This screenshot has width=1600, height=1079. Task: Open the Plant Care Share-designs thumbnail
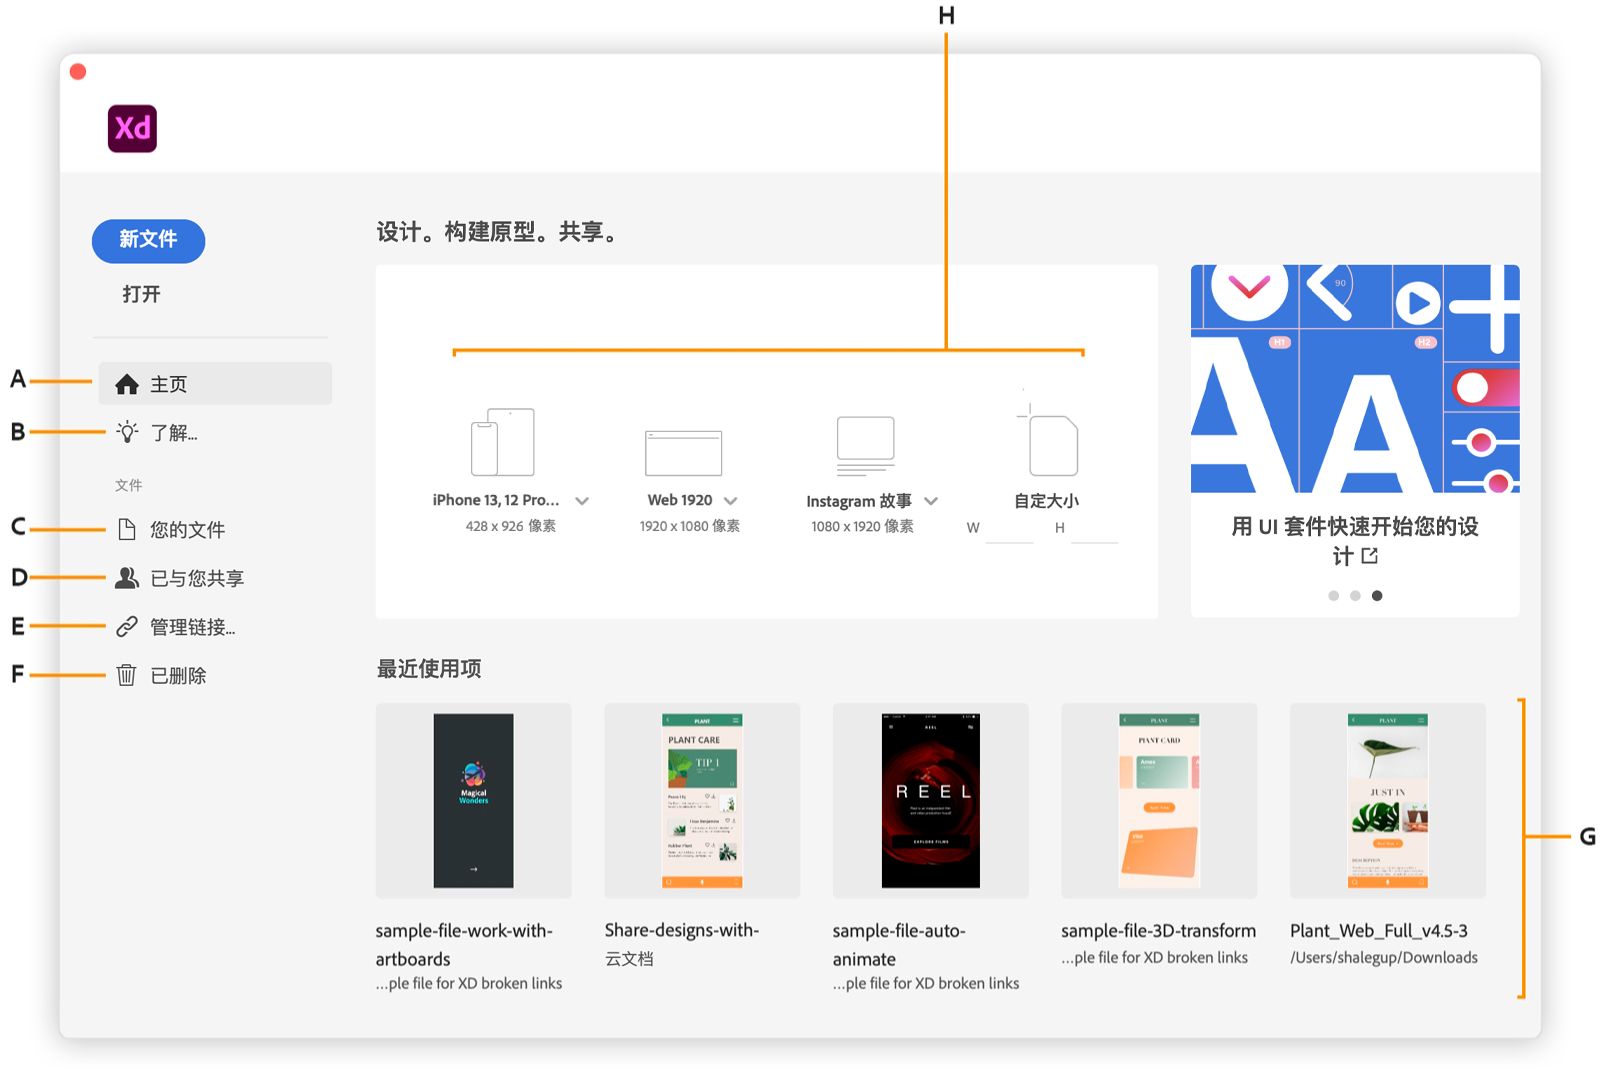tap(702, 801)
